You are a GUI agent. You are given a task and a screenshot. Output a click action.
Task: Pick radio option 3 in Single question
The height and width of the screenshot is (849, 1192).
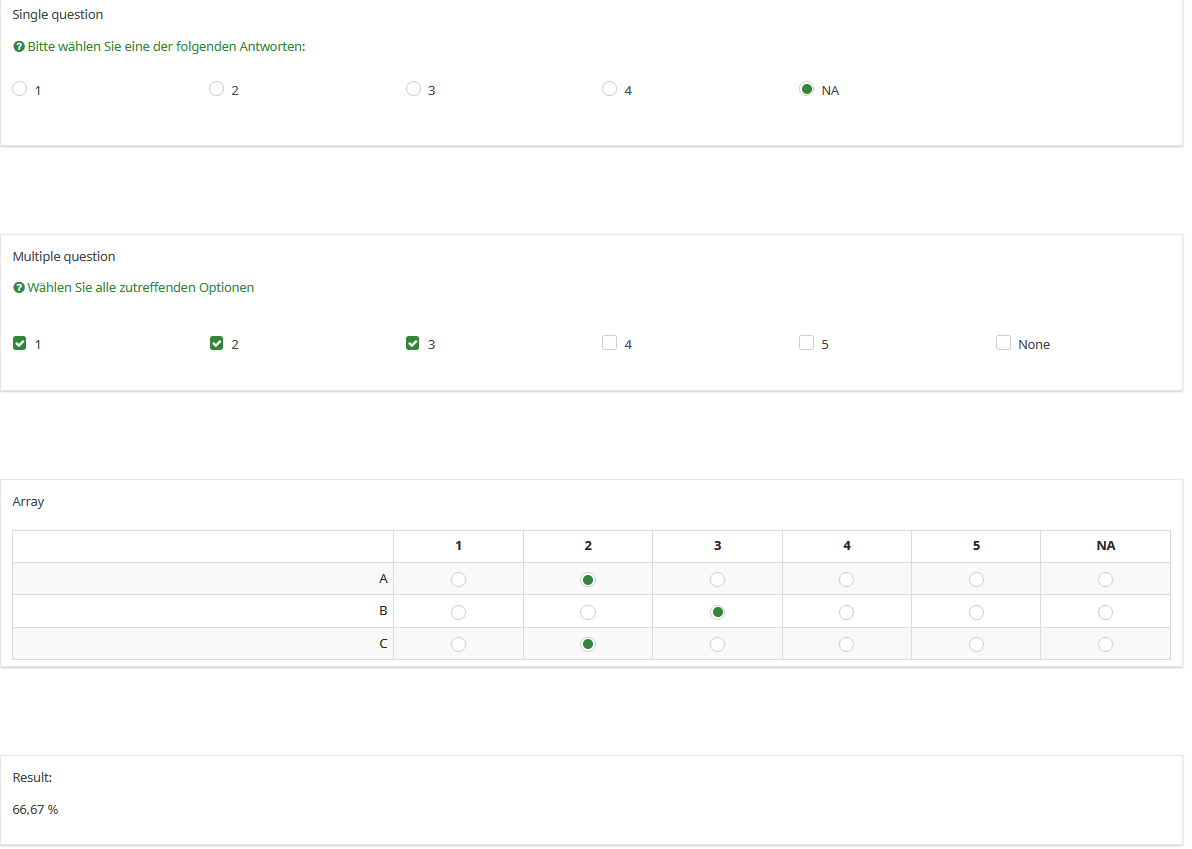pyautogui.click(x=413, y=89)
